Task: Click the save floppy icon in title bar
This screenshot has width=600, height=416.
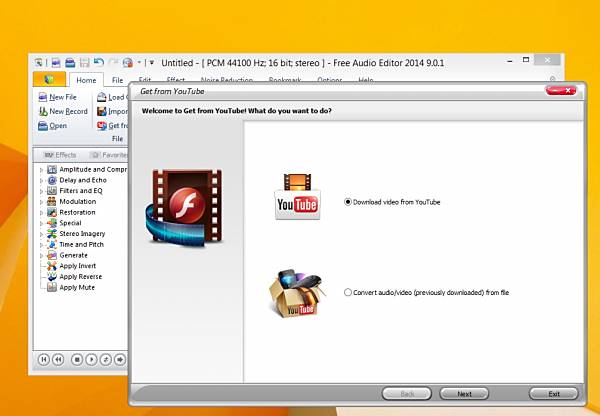Action: [x=85, y=62]
